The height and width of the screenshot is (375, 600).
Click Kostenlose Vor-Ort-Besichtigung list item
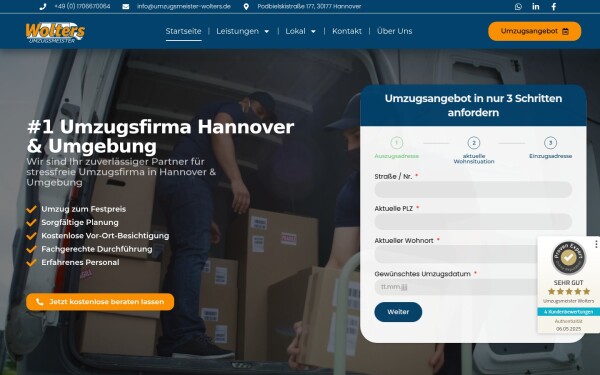click(x=105, y=236)
